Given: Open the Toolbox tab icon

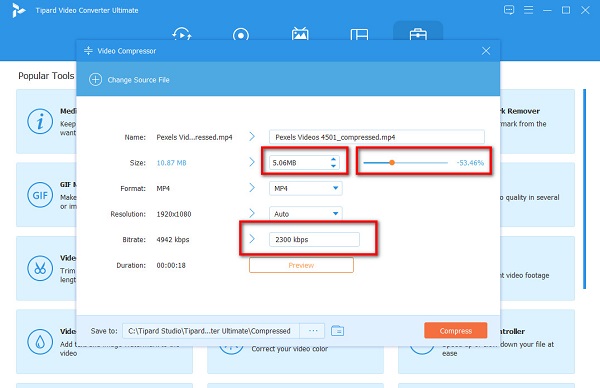Looking at the screenshot, I should (x=418, y=34).
